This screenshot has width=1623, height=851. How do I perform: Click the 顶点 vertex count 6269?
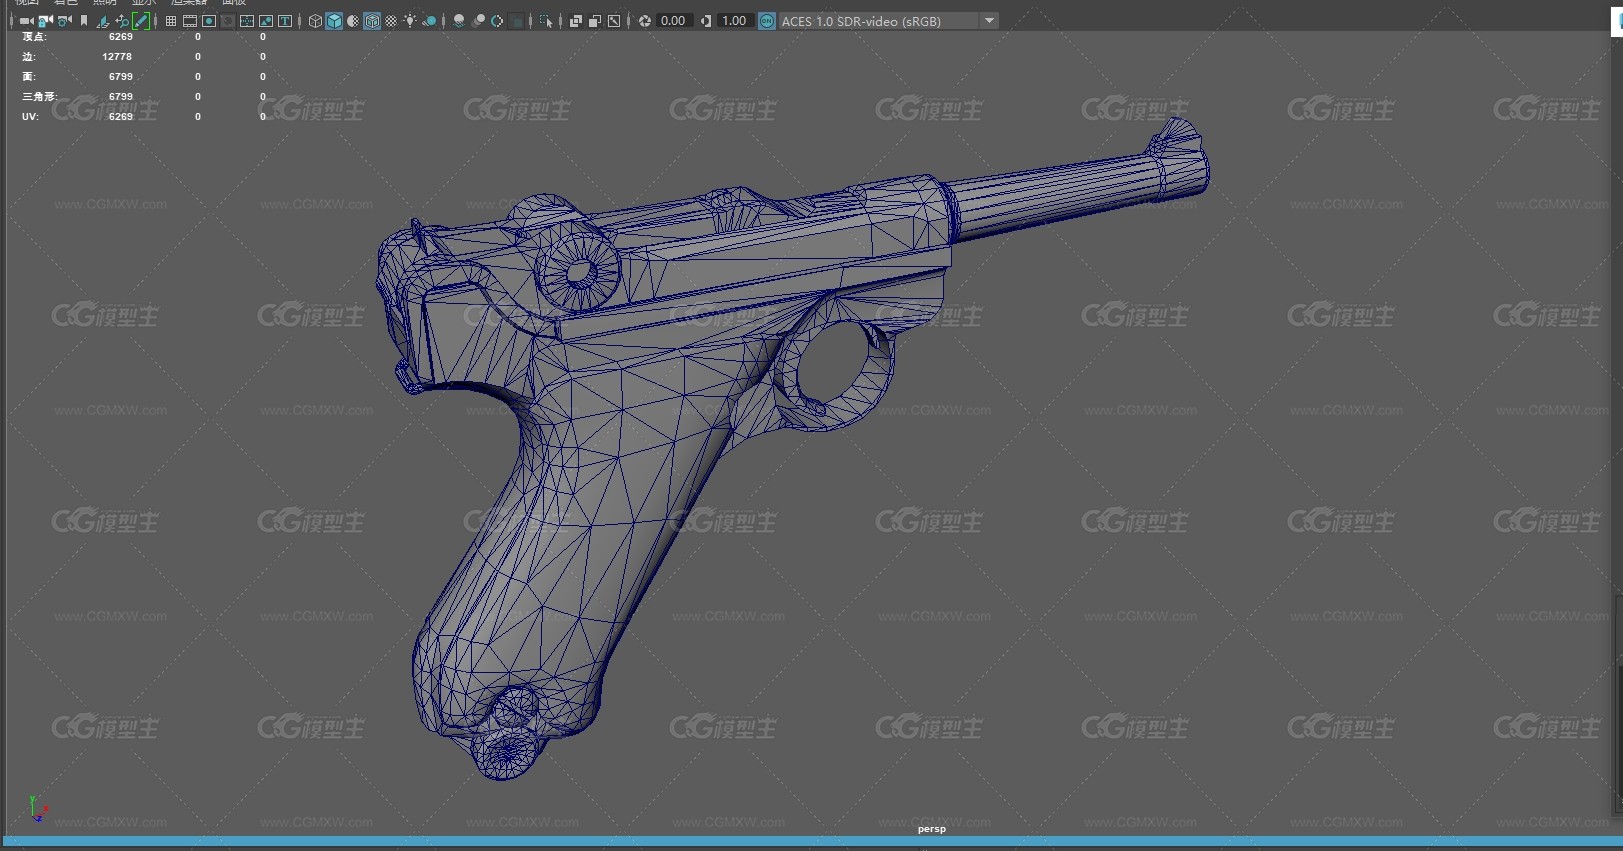click(x=121, y=37)
